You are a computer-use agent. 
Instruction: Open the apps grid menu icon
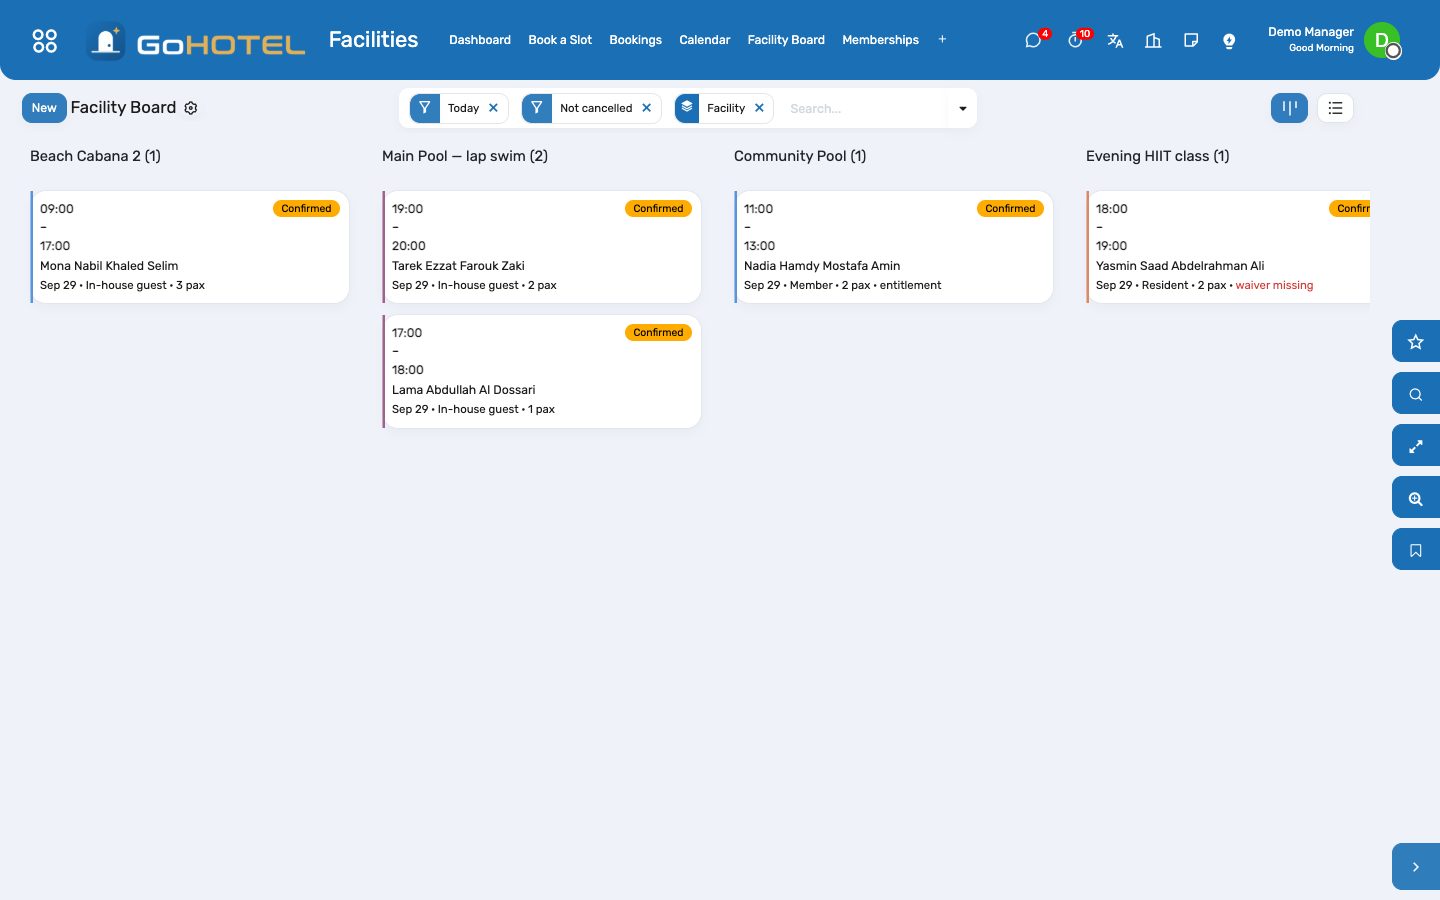[45, 40]
